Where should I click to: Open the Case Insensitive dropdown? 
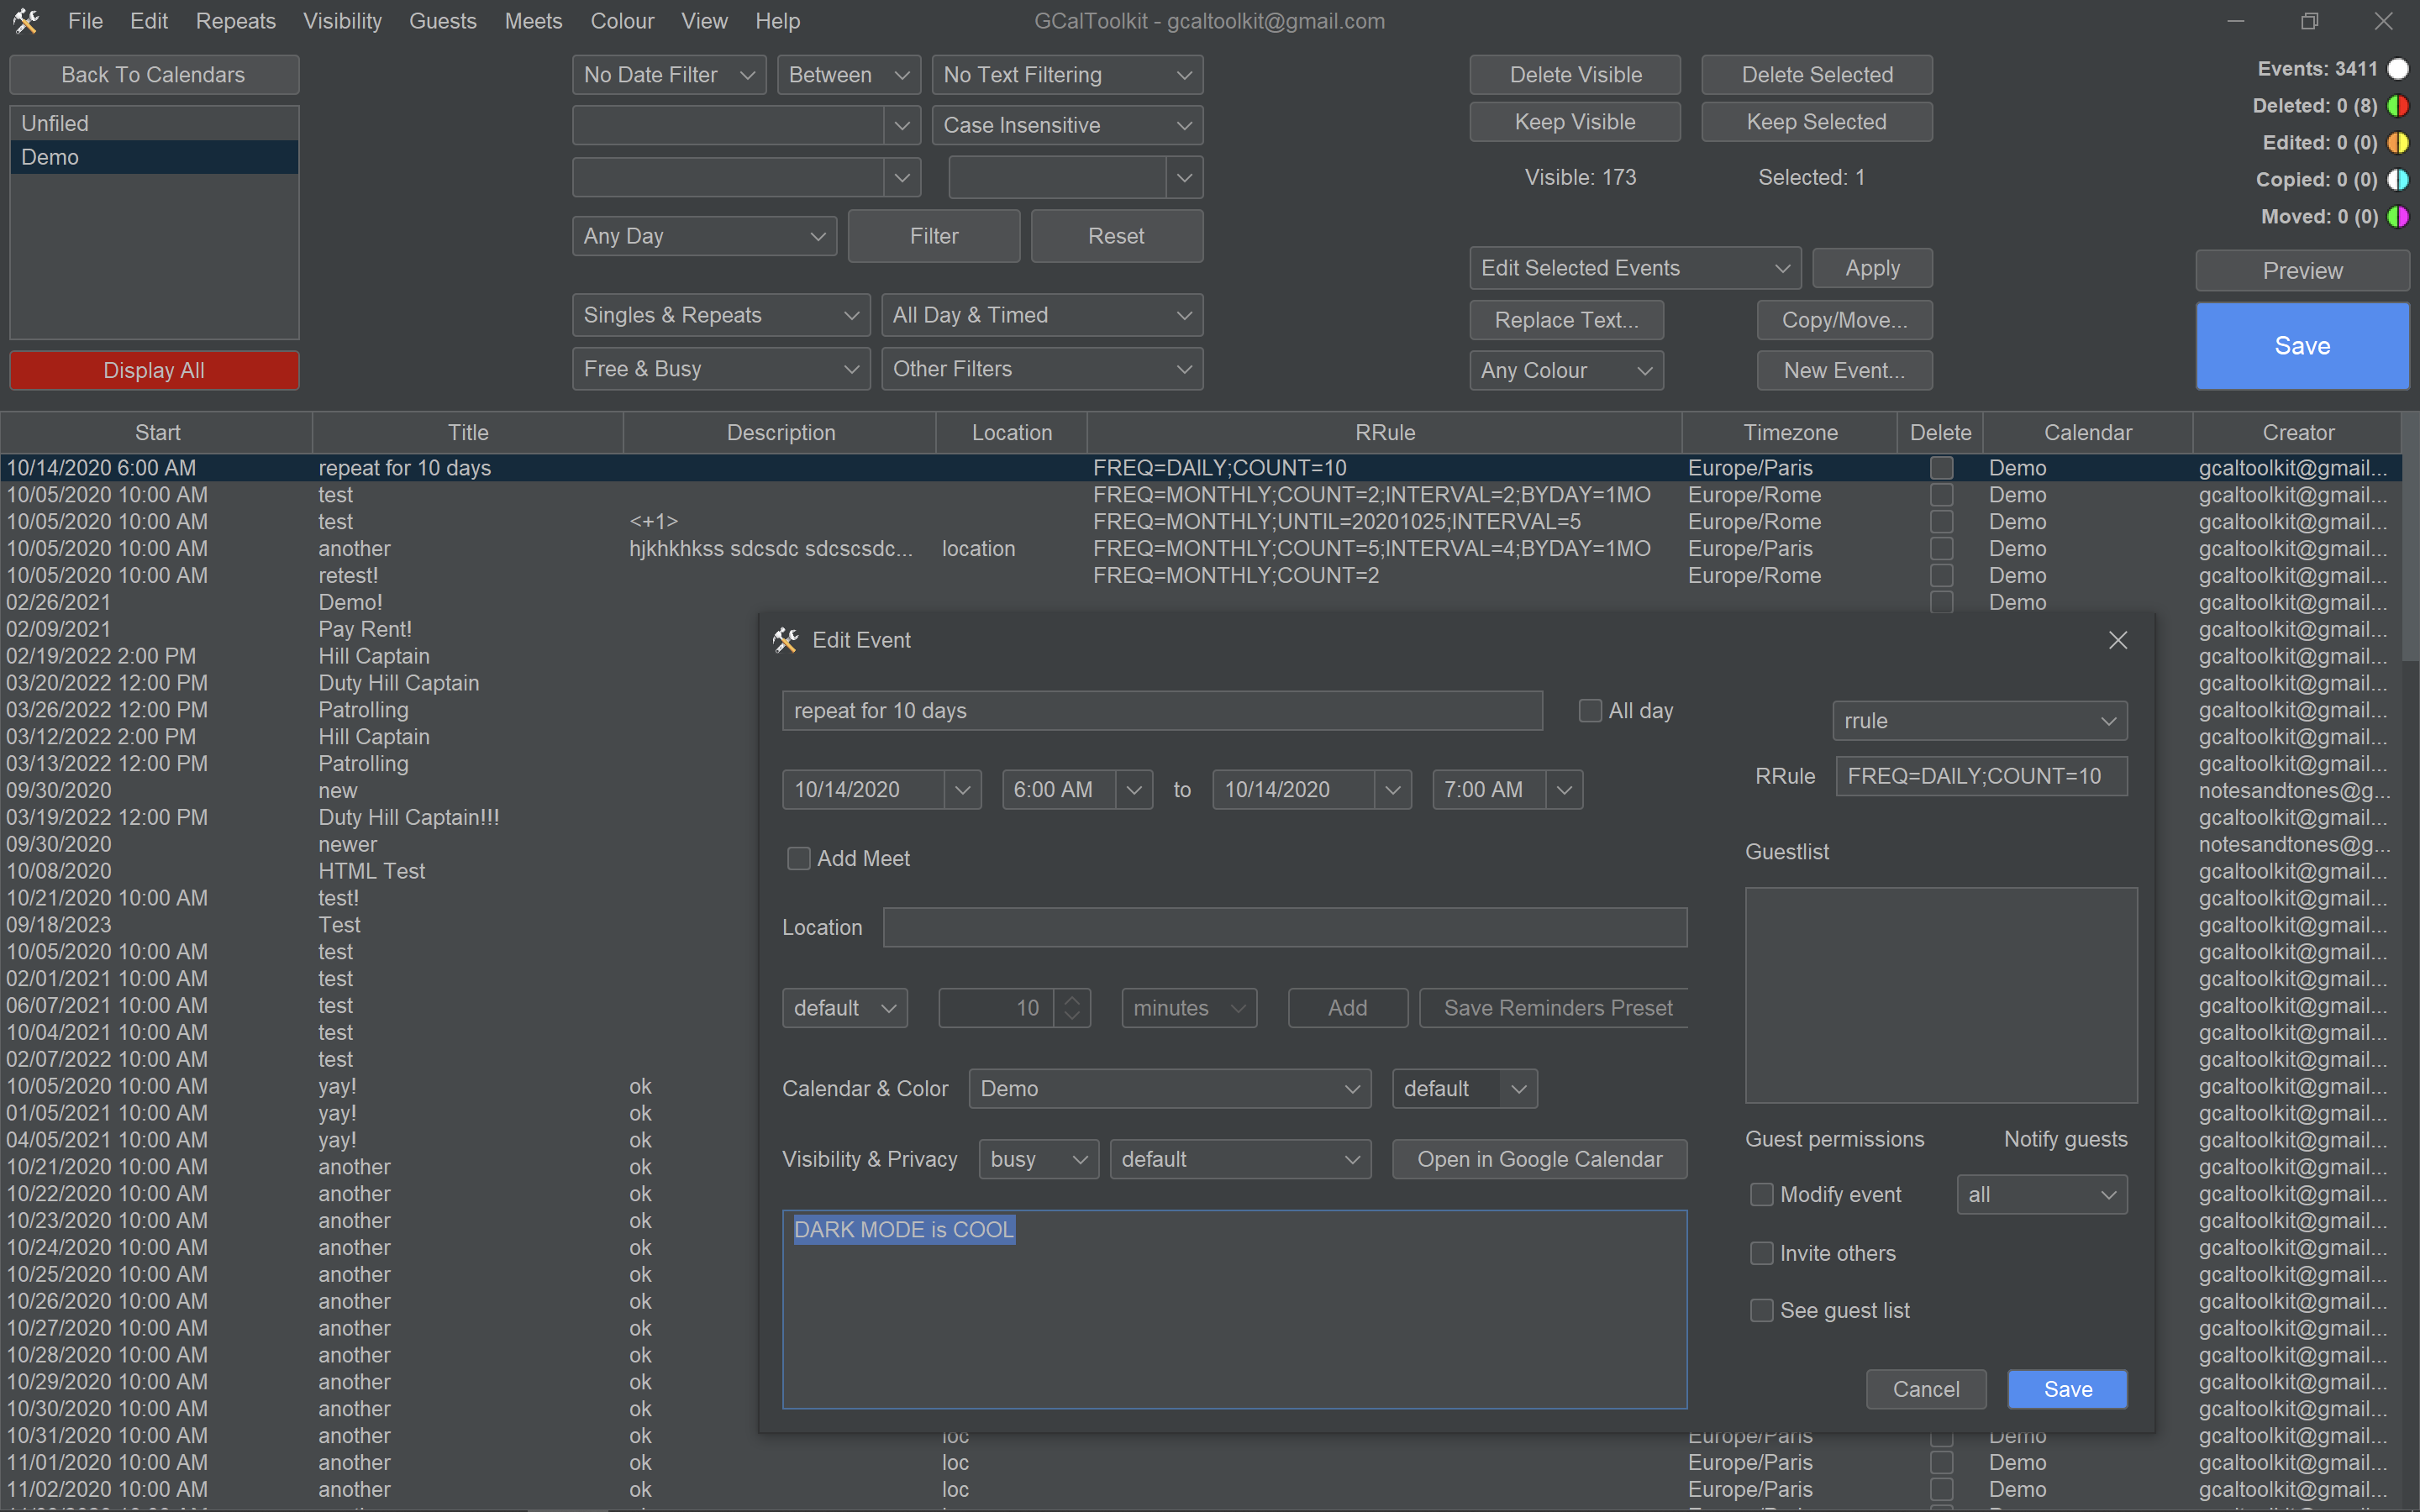(1067, 125)
